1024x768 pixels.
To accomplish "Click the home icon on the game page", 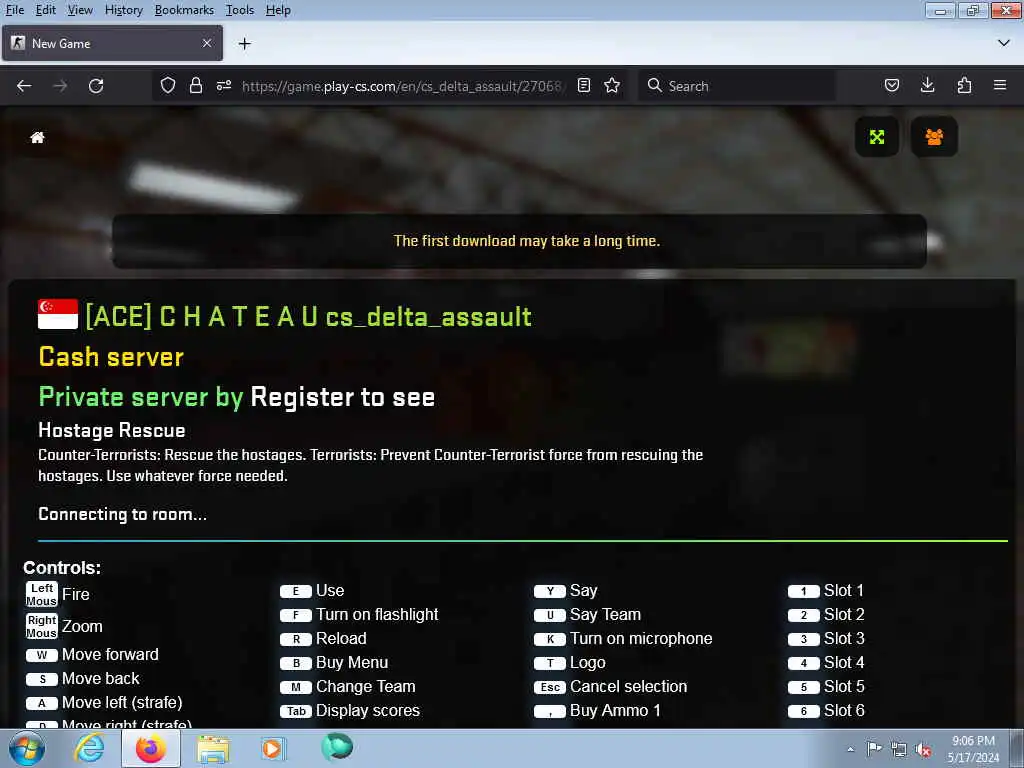I will tap(38, 137).
